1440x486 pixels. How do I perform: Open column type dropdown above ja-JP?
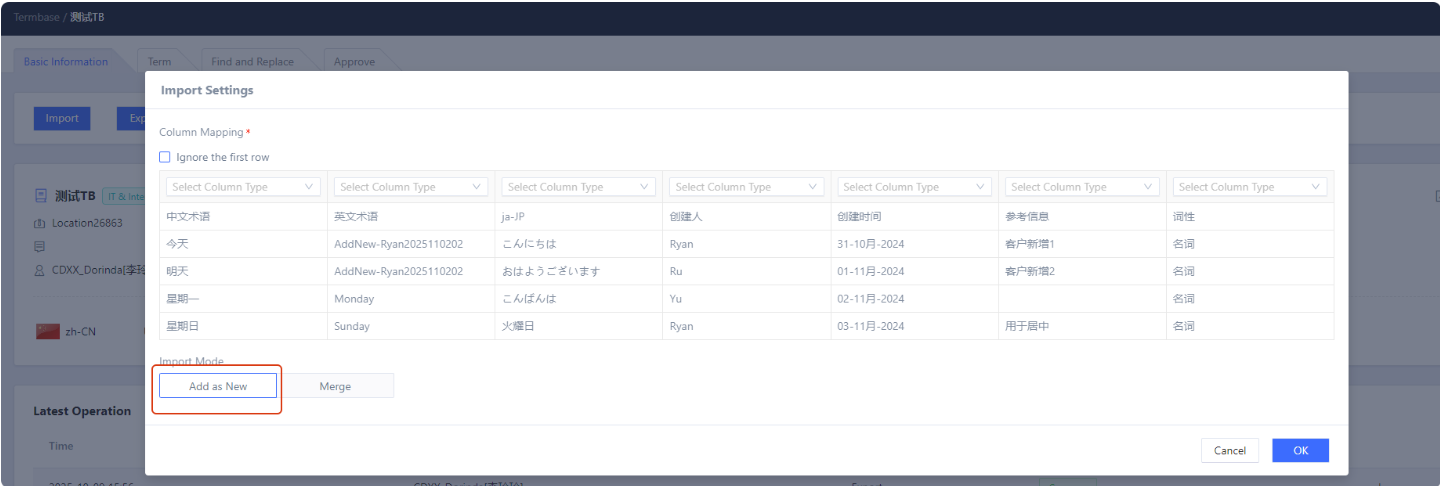tap(580, 187)
